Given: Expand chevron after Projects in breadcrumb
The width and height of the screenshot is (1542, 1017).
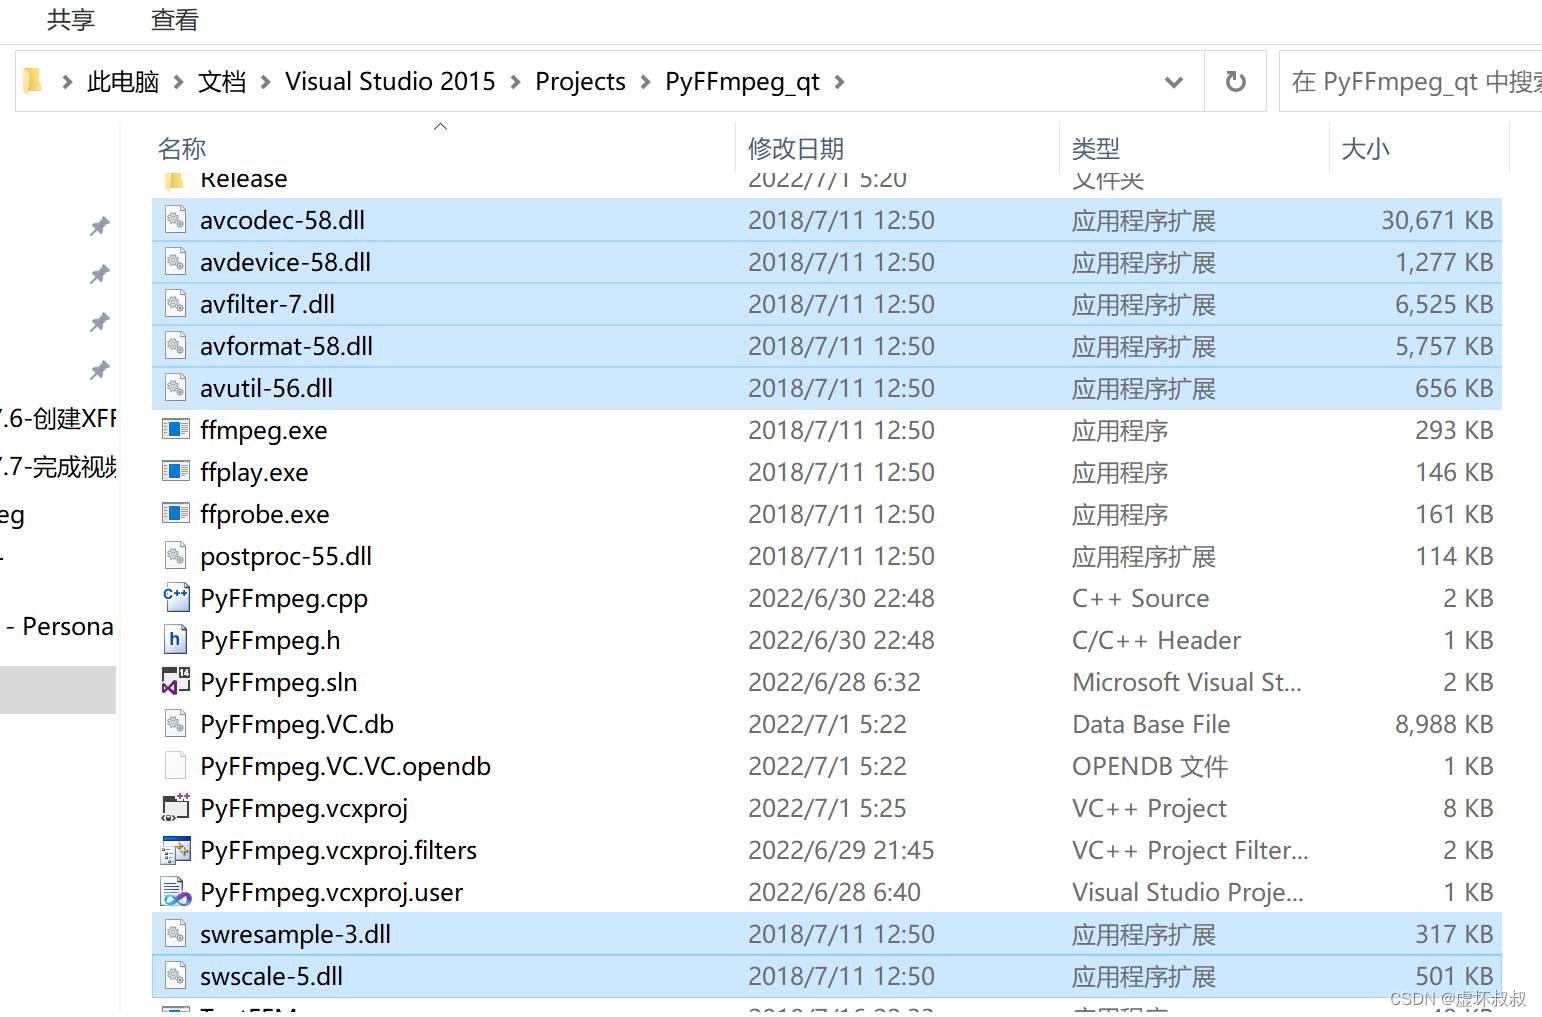Looking at the screenshot, I should 645,82.
